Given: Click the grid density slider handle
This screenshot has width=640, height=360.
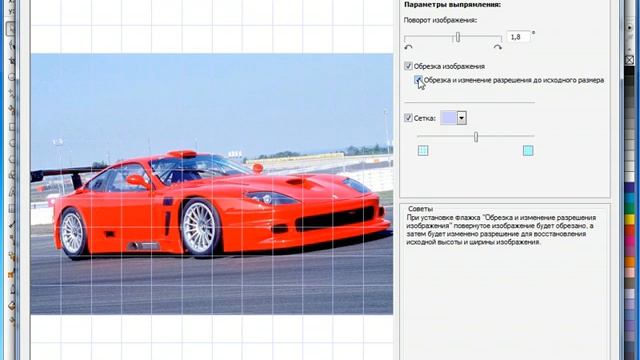Looking at the screenshot, I should pos(476,137).
